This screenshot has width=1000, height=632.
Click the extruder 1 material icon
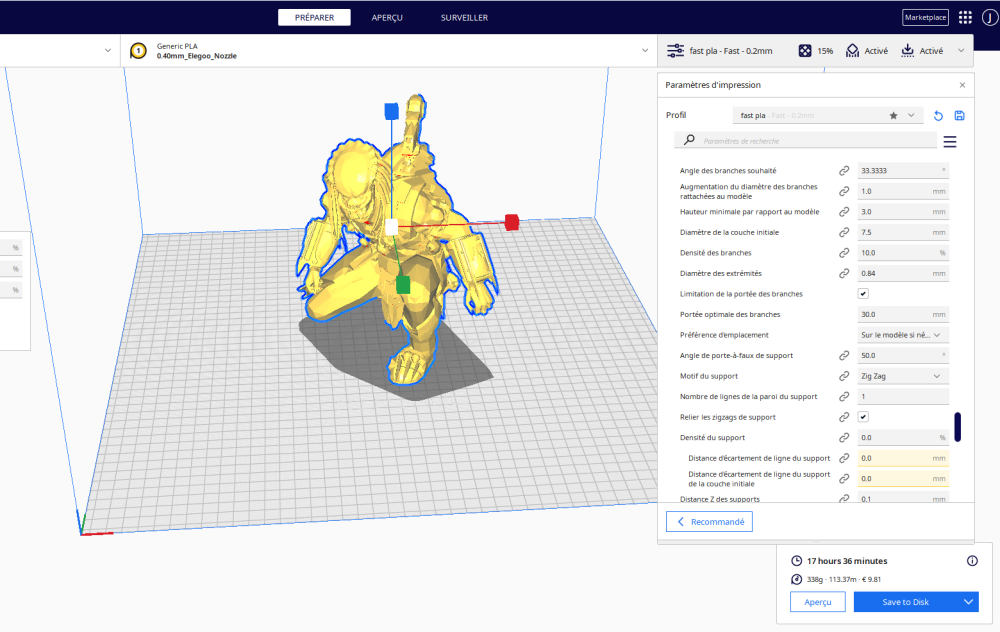click(138, 50)
